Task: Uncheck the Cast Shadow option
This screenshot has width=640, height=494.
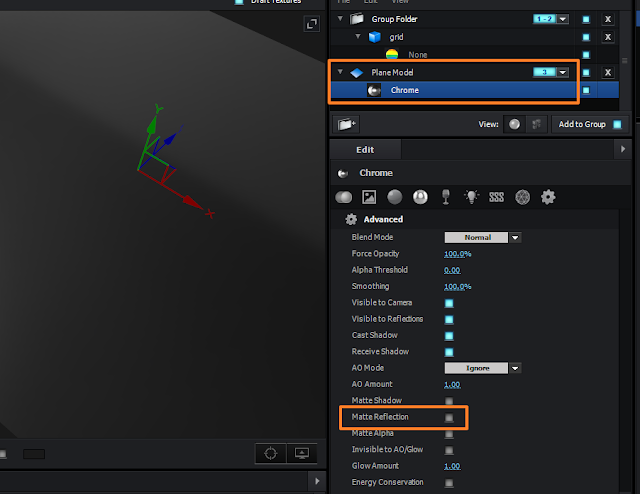Action: [x=449, y=336]
